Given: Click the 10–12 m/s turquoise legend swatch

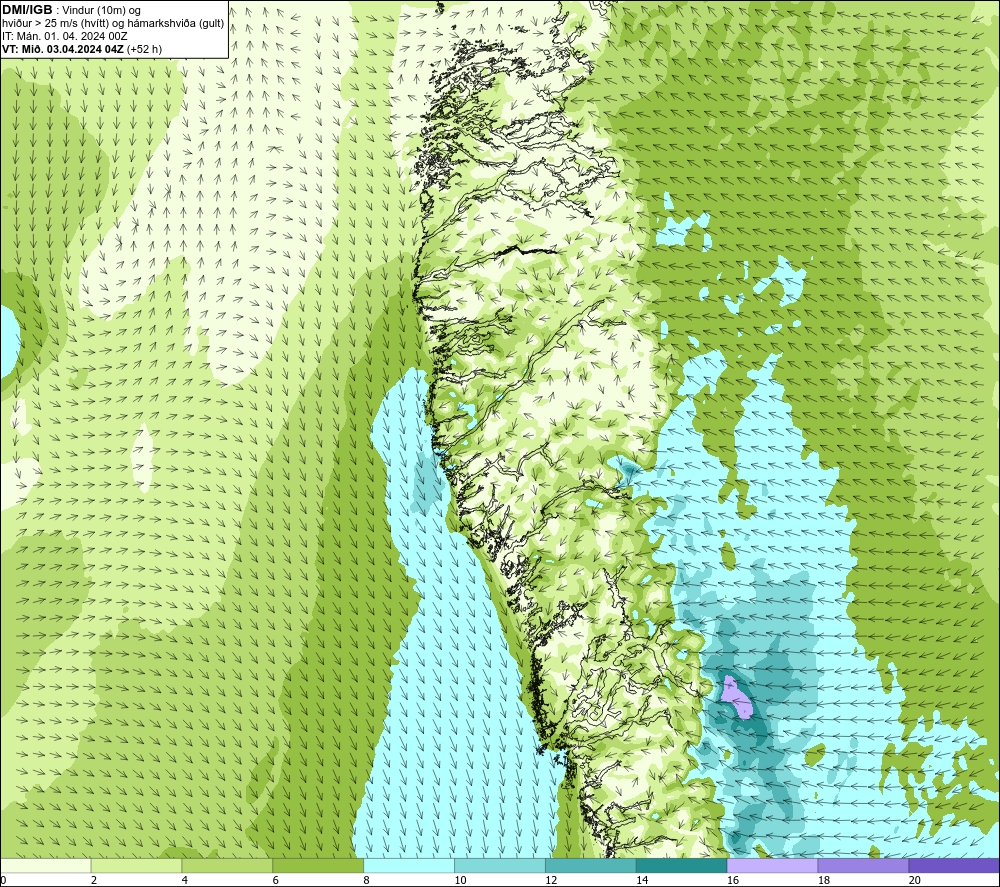Looking at the screenshot, I should coord(499,865).
